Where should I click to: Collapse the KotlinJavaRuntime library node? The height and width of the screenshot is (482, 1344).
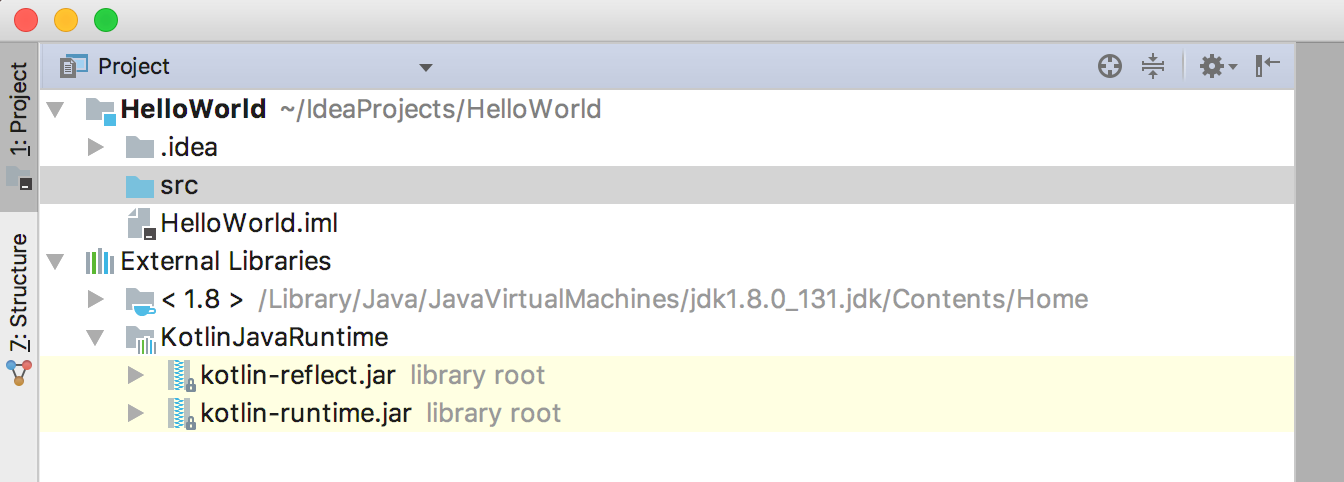coord(96,338)
